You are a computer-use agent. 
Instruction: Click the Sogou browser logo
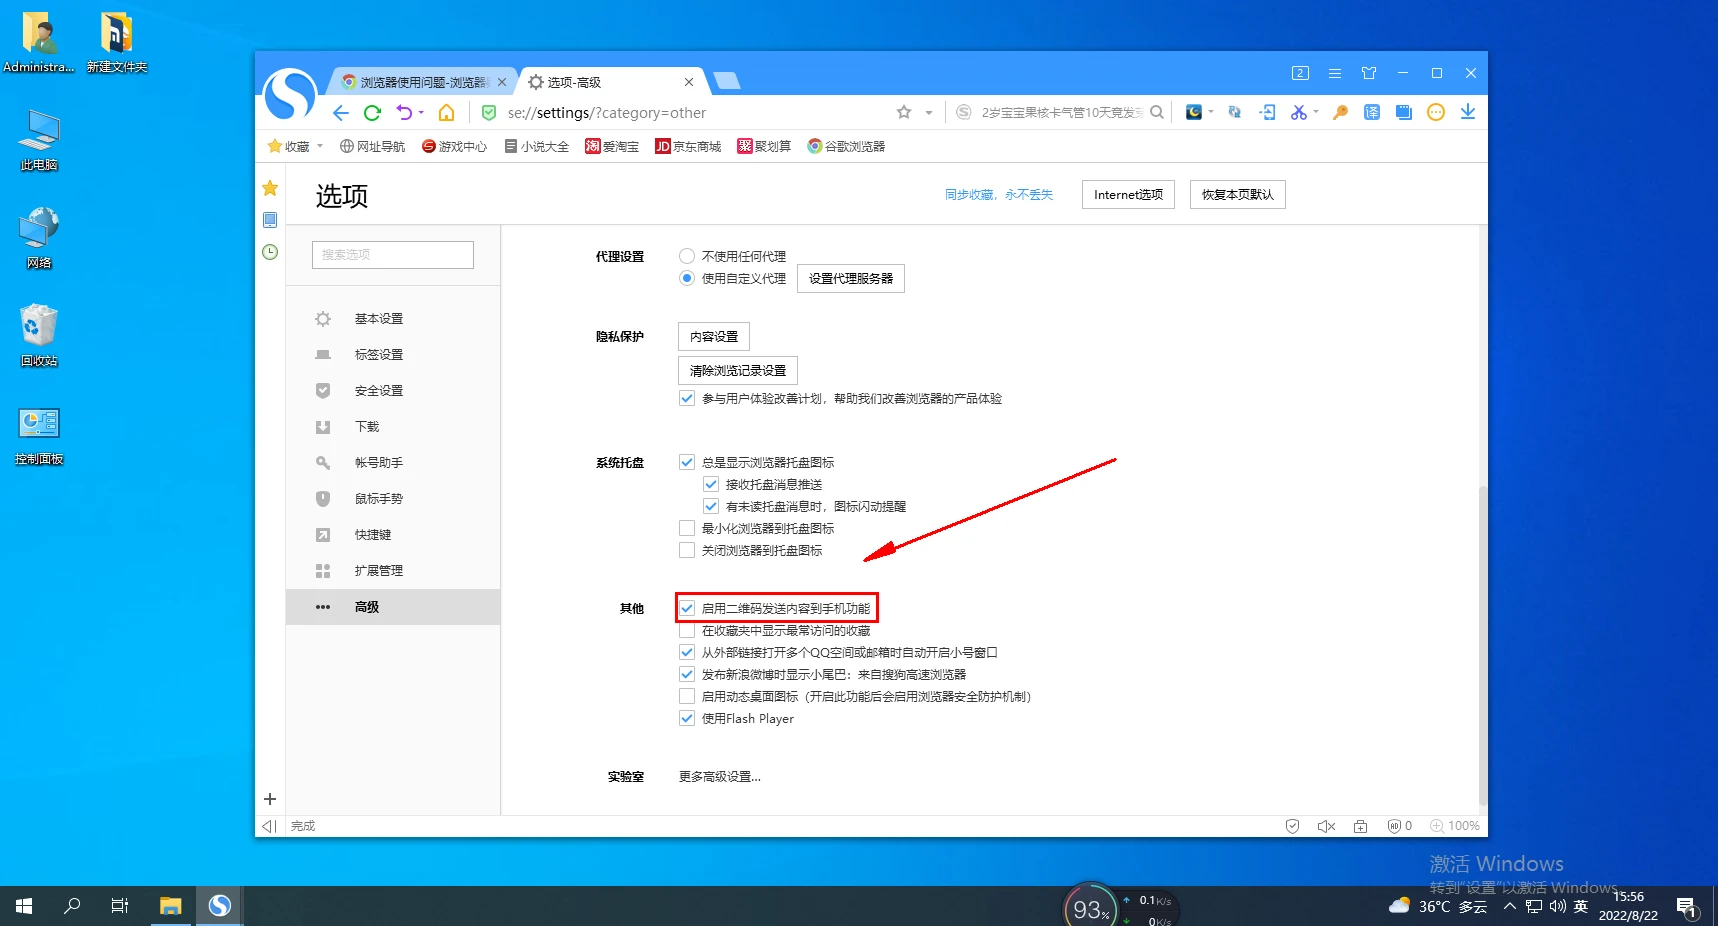click(x=290, y=96)
